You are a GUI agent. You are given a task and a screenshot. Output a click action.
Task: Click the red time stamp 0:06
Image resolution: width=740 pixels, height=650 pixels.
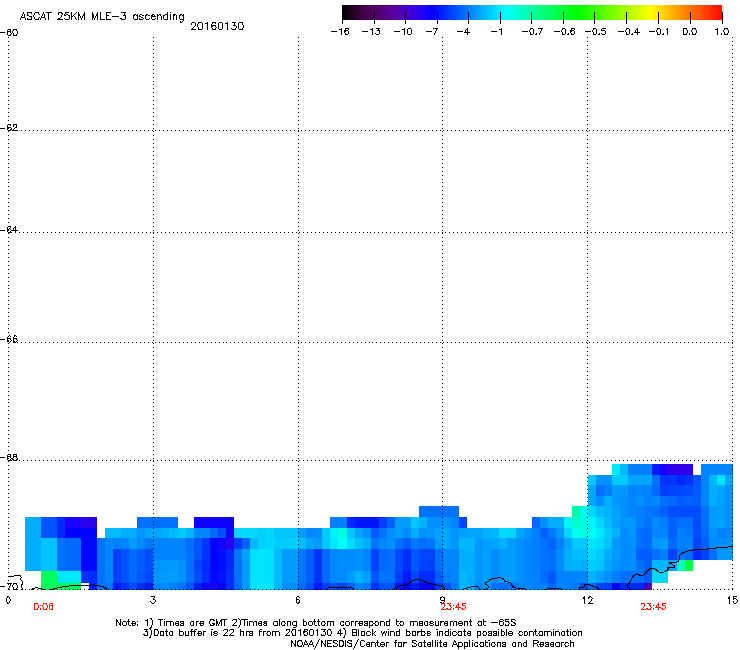click(43, 607)
